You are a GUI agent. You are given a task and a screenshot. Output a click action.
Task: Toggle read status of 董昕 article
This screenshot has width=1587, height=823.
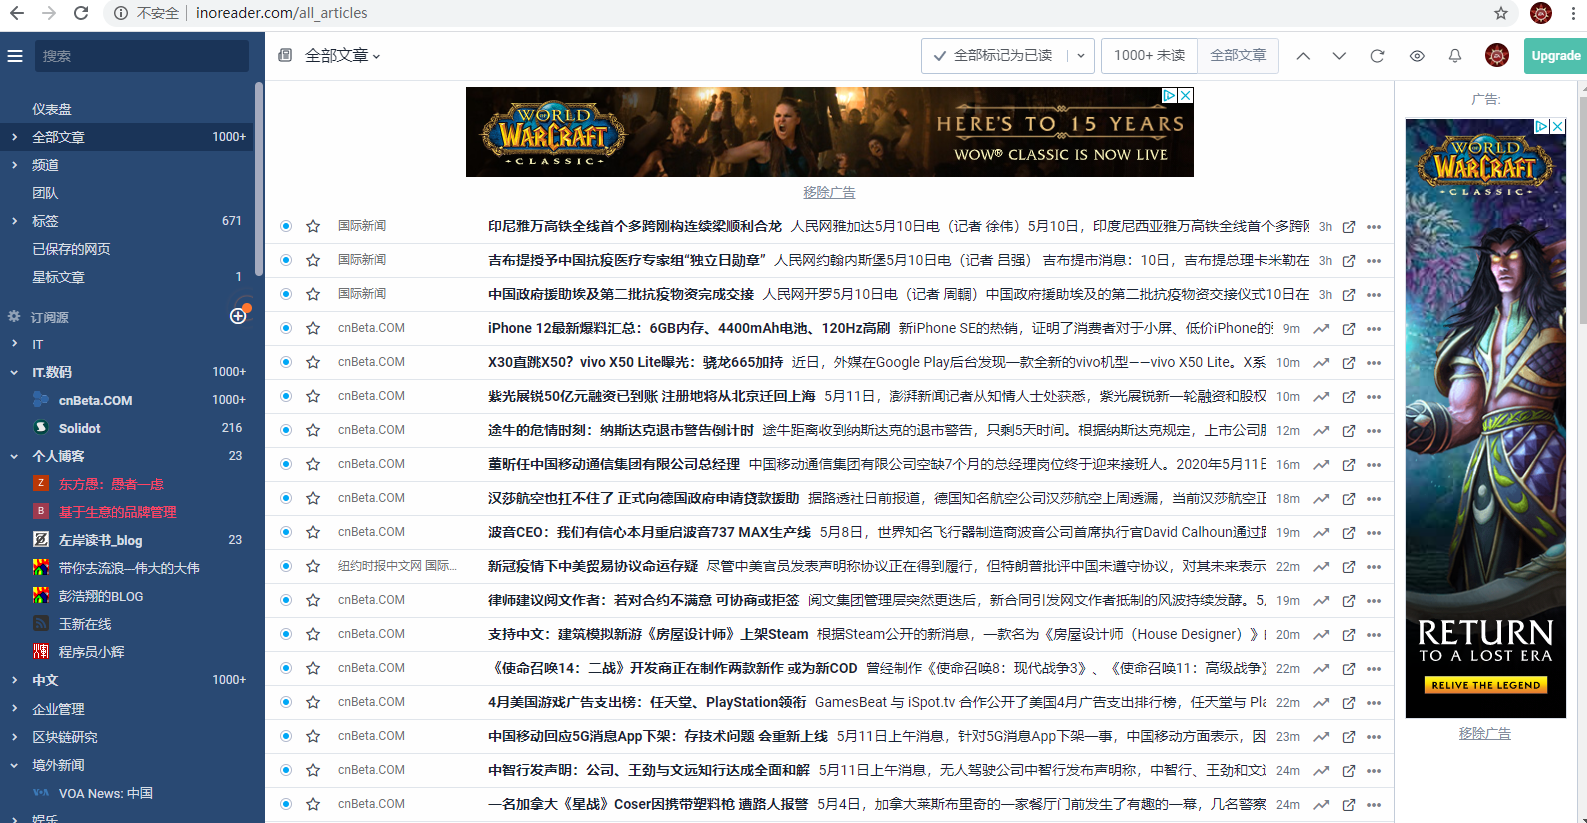(x=286, y=464)
